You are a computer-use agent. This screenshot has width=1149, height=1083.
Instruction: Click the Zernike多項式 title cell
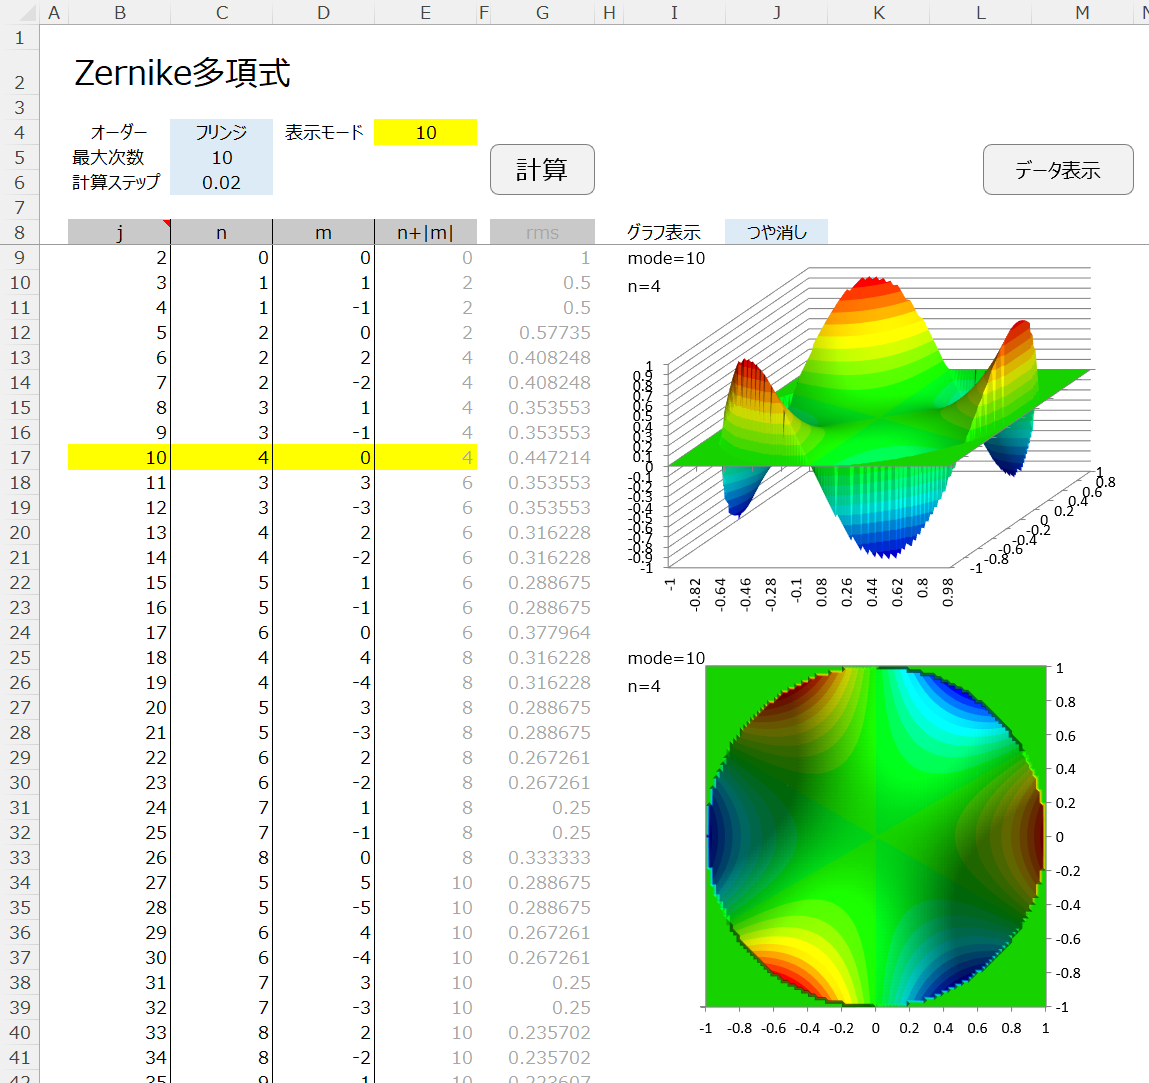pos(182,73)
